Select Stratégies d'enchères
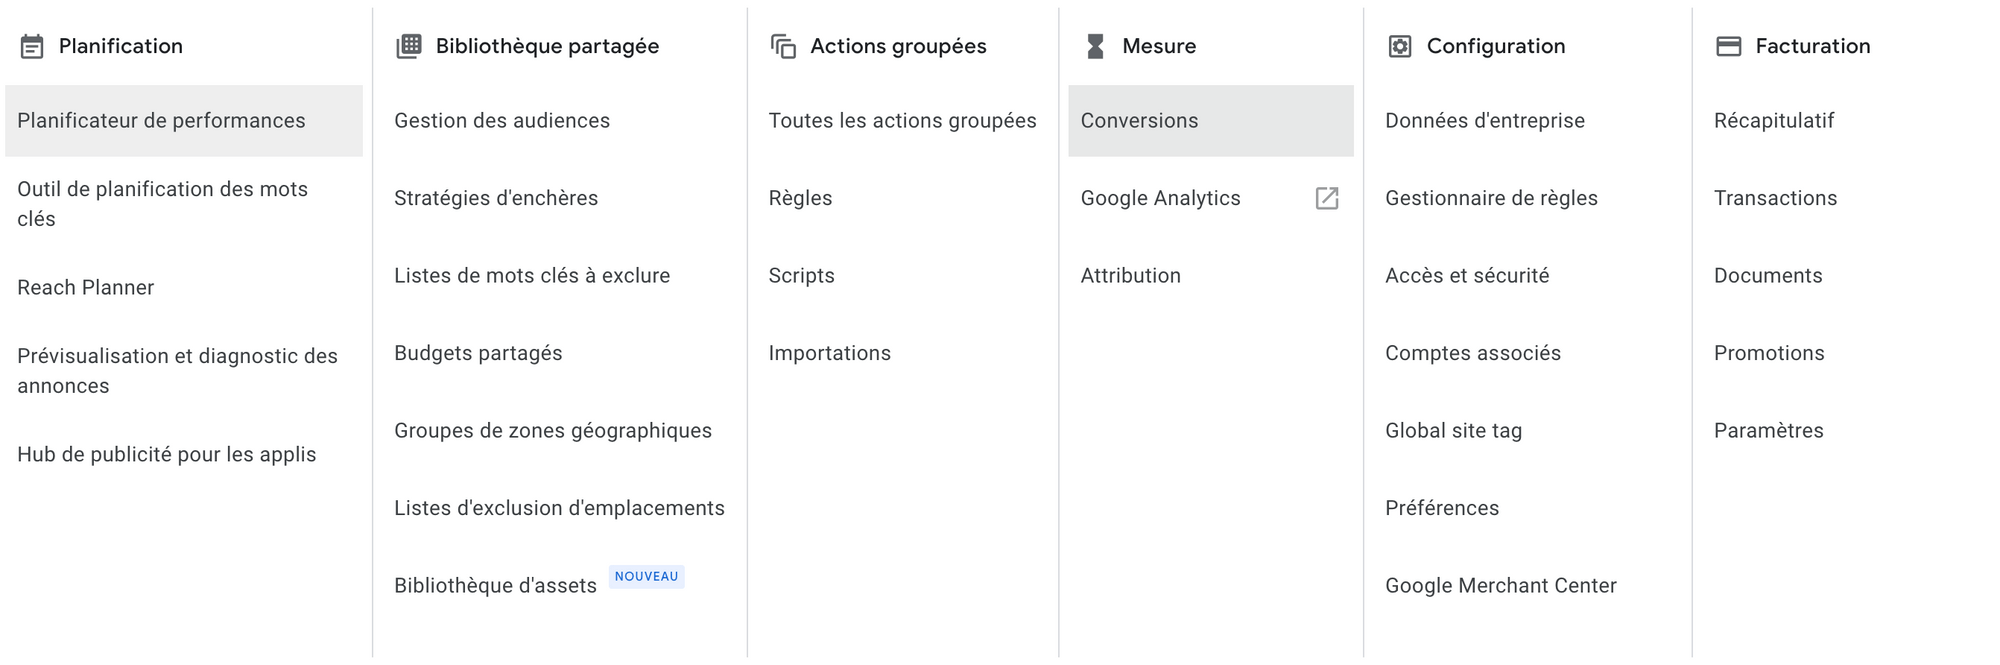This screenshot has width=2000, height=665. click(495, 198)
